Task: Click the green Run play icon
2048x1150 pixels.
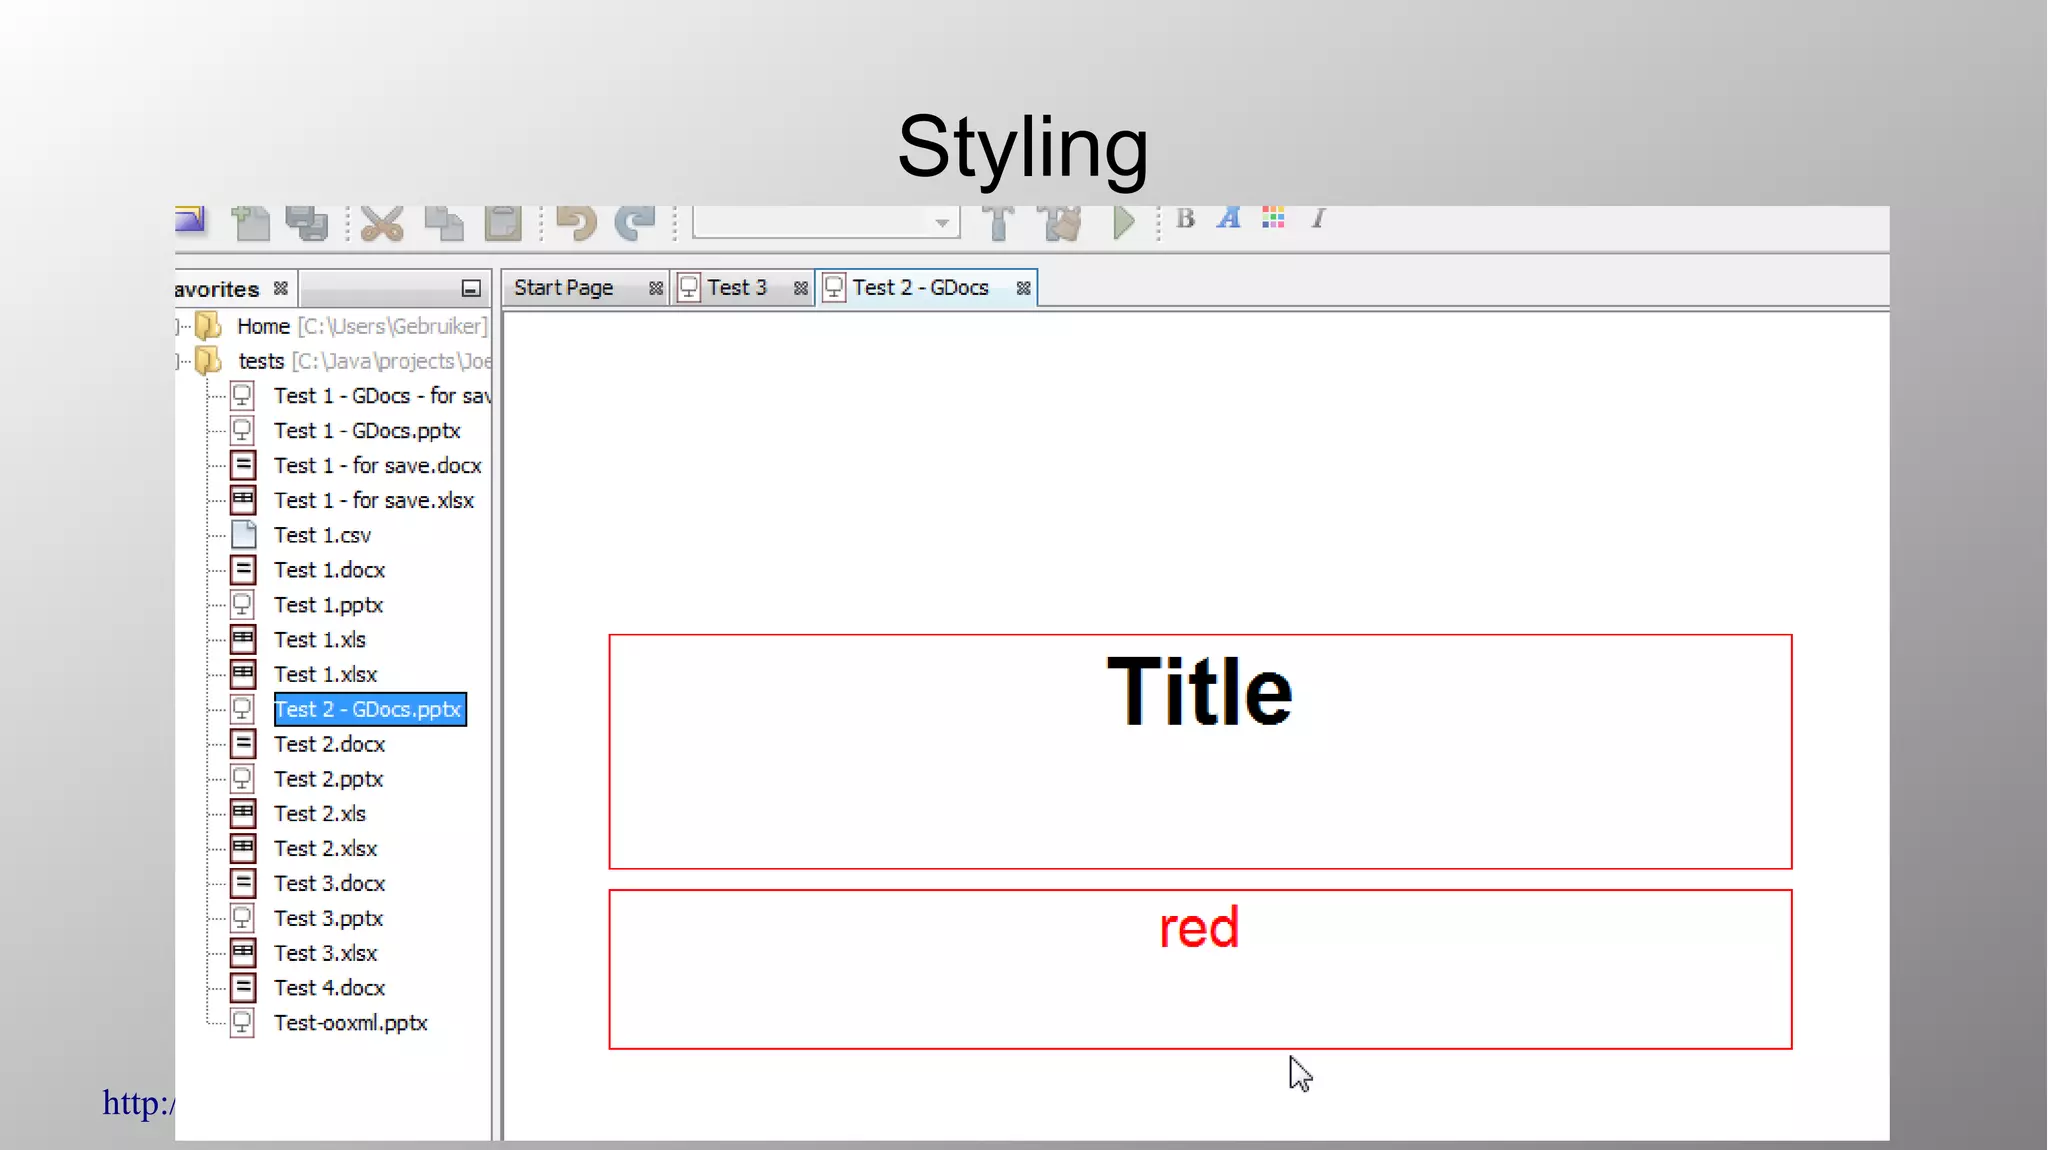Action: coord(1124,222)
